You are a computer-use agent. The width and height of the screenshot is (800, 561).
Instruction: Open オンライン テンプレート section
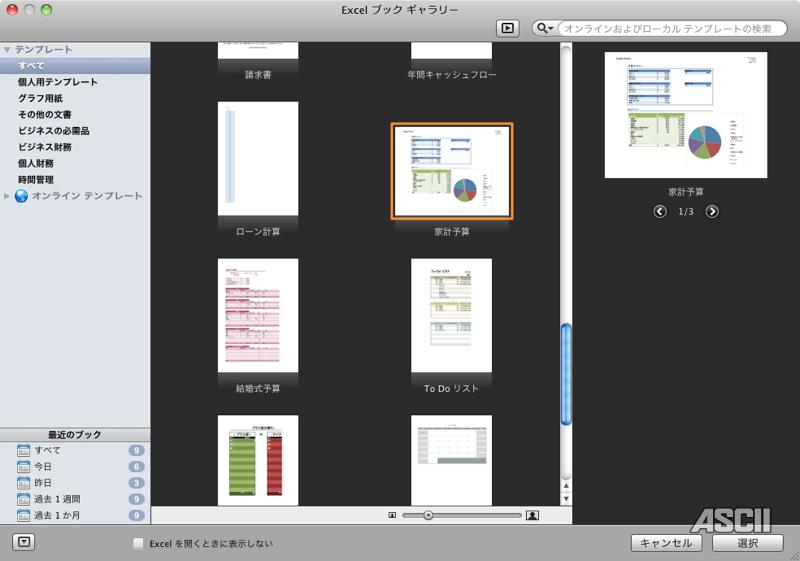87,196
